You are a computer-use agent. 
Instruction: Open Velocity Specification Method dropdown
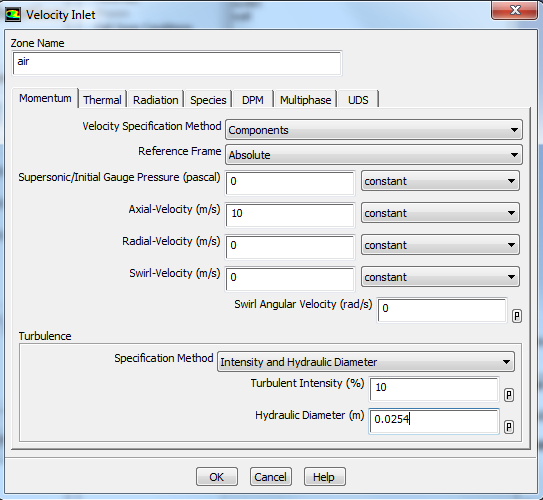click(374, 130)
